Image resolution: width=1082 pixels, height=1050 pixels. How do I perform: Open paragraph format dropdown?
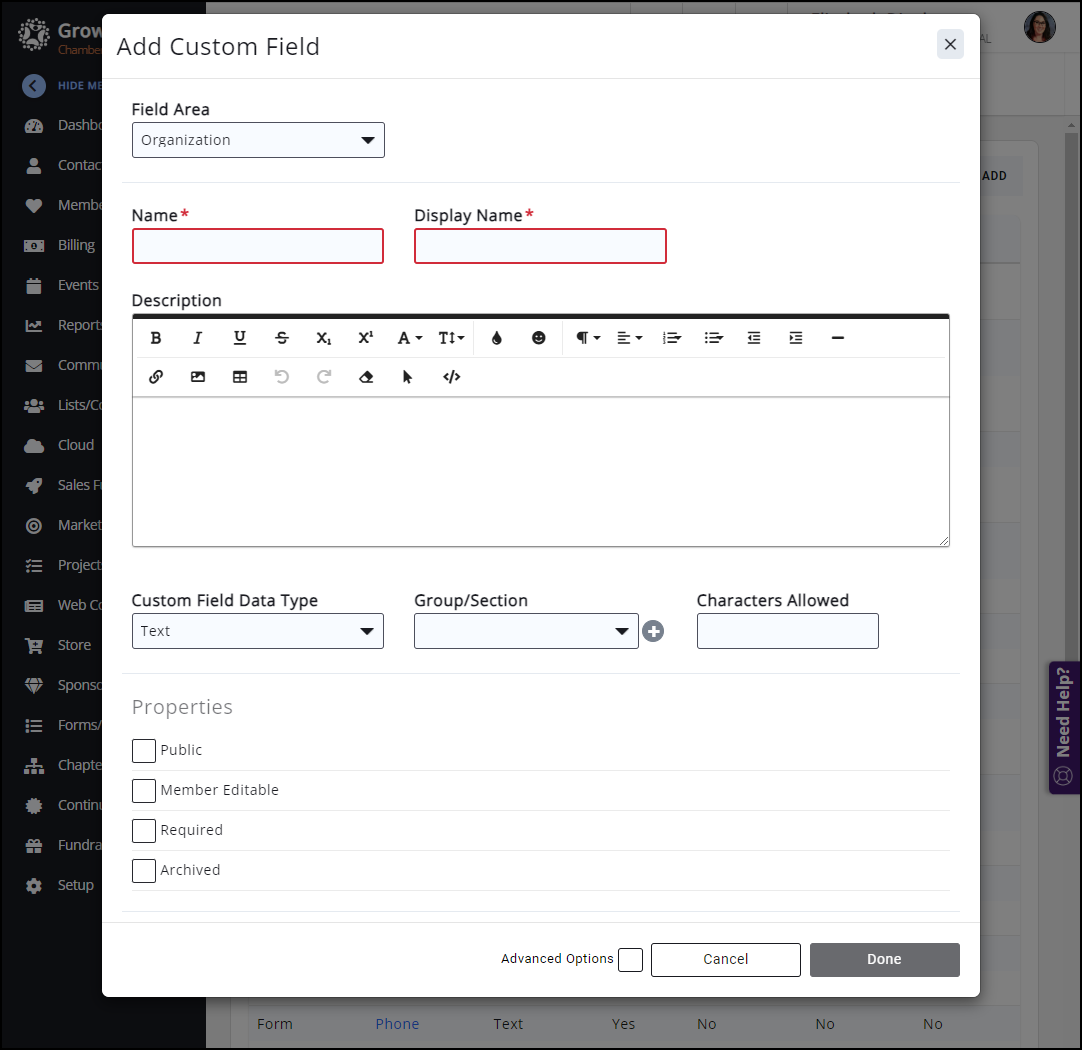pyautogui.click(x=588, y=338)
